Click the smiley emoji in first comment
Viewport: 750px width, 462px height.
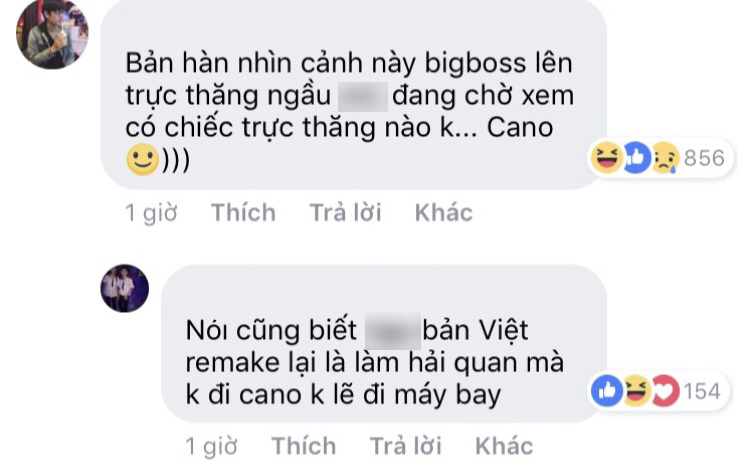point(143,159)
